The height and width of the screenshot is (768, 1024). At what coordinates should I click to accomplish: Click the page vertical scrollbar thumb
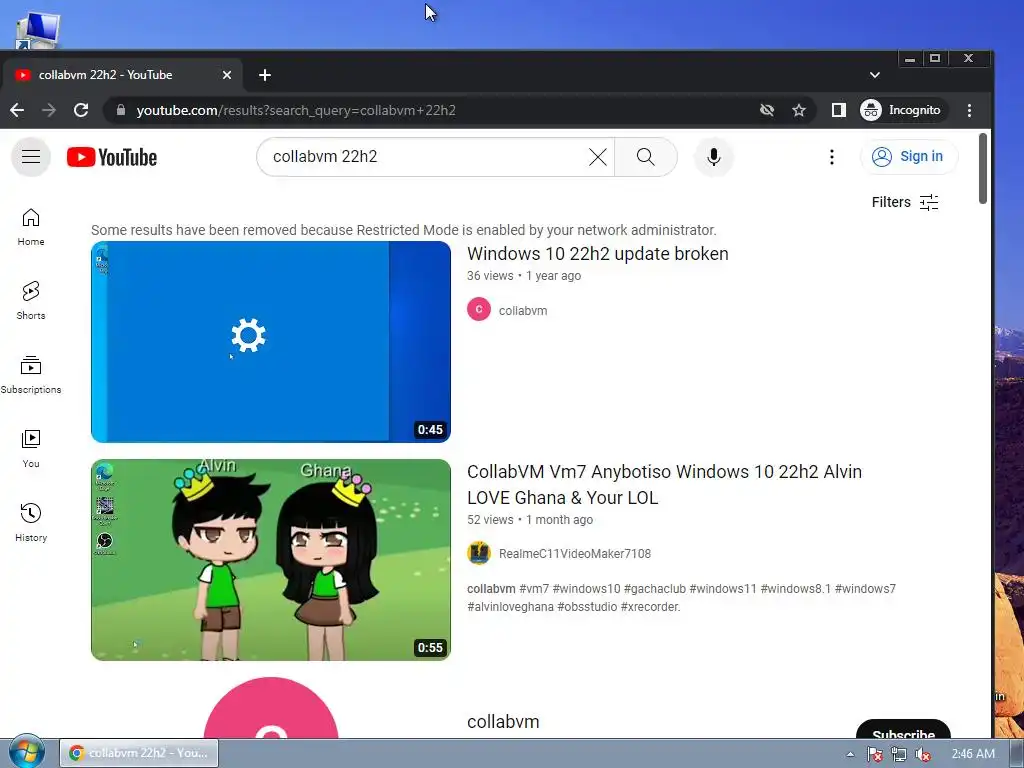pos(983,168)
